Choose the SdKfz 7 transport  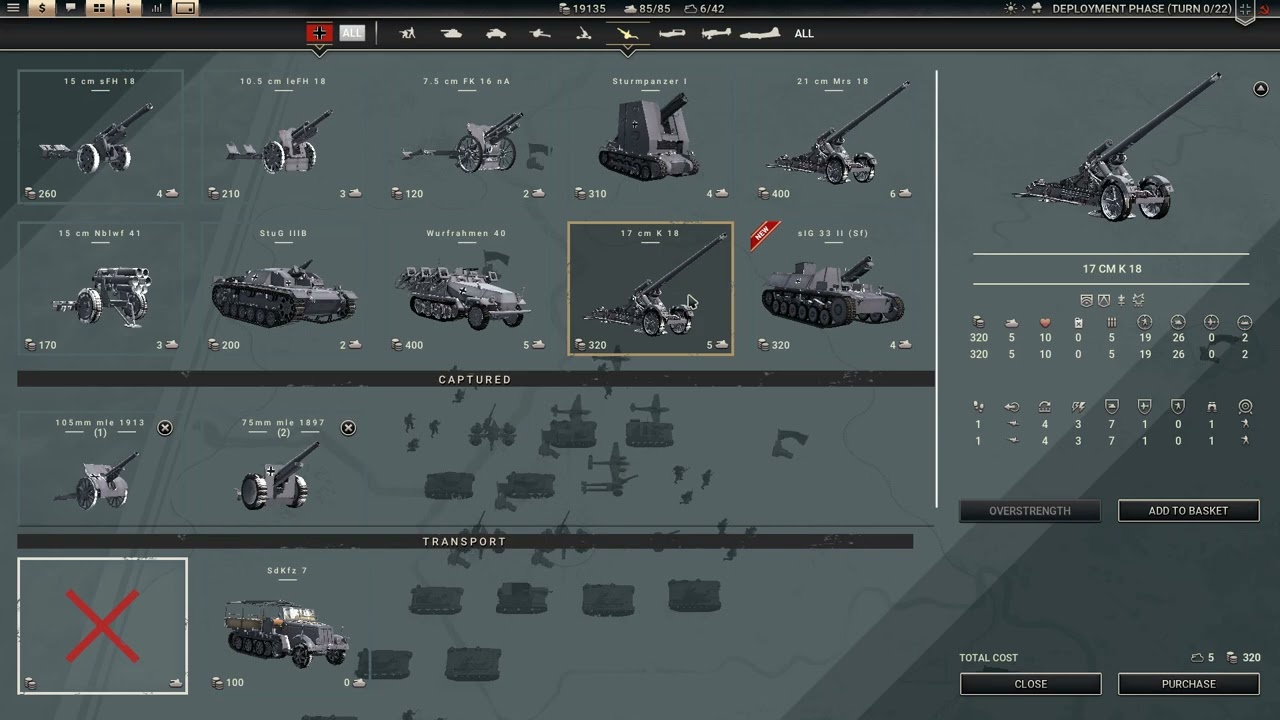pyautogui.click(x=286, y=626)
